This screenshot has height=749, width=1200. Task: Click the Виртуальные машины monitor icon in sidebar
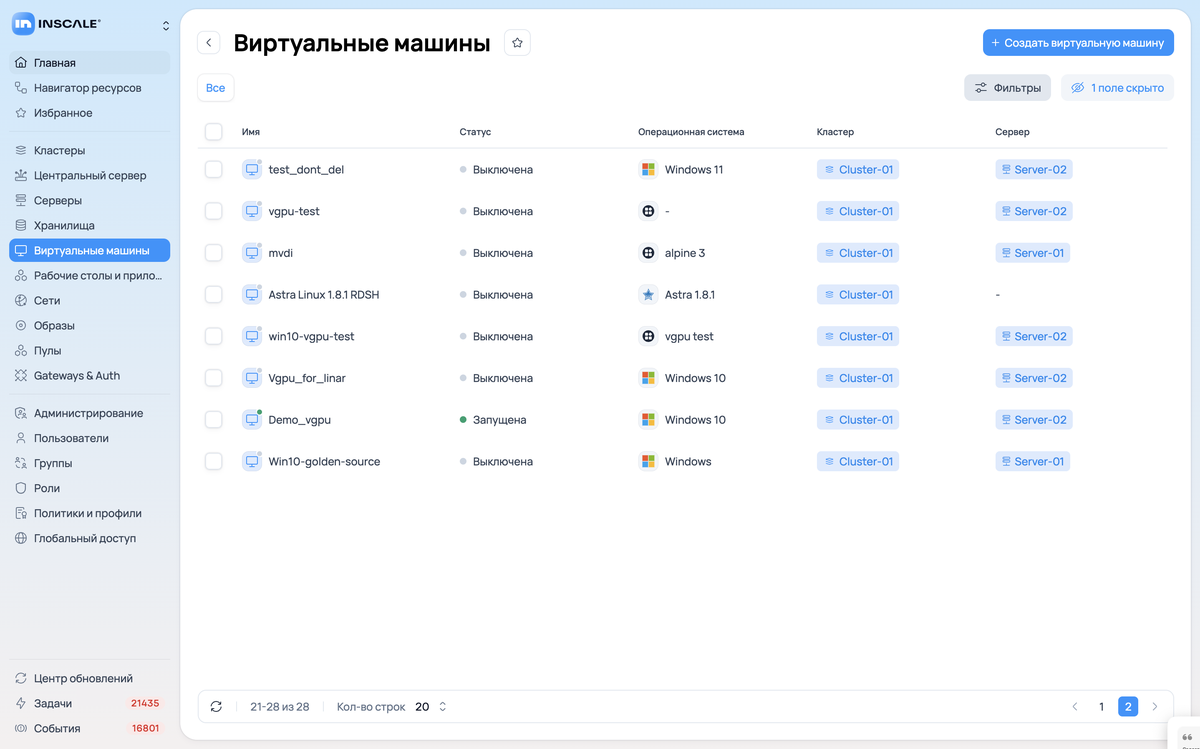coord(21,251)
